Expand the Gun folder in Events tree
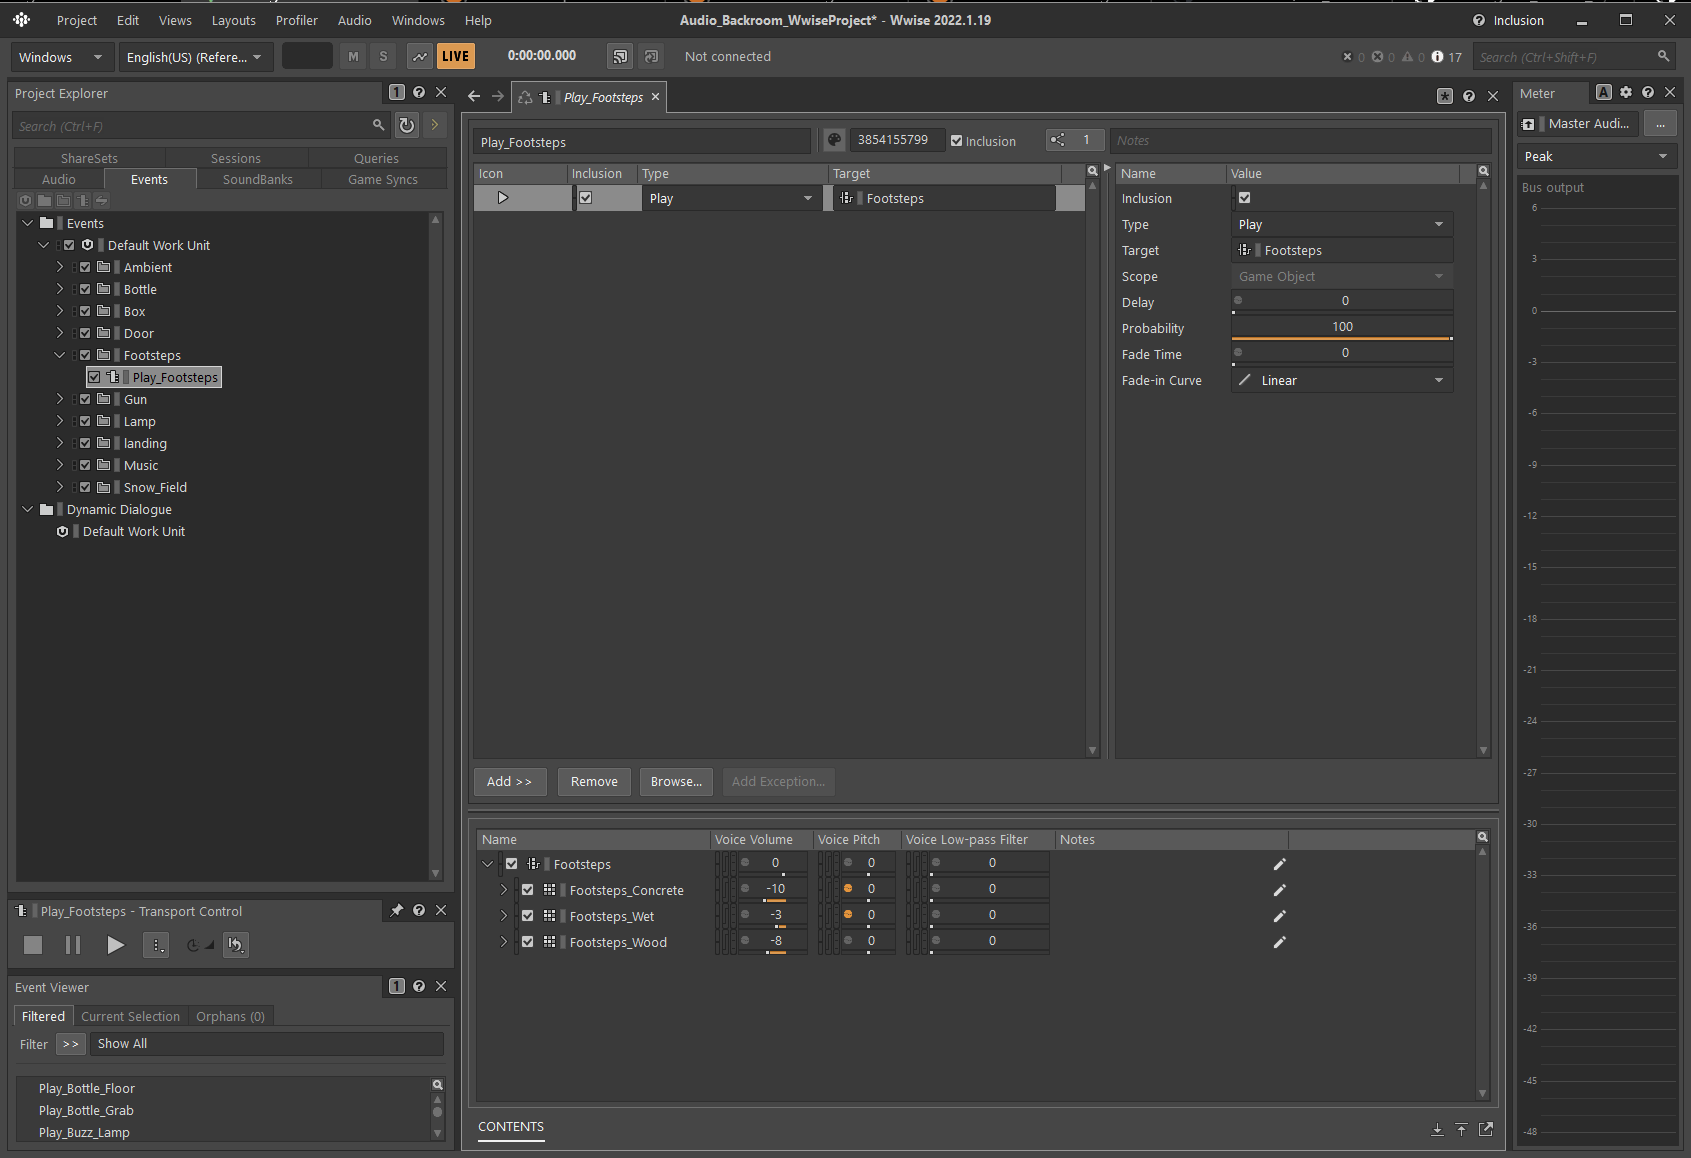Screen dimensions: 1691x1158 pyautogui.click(x=60, y=400)
